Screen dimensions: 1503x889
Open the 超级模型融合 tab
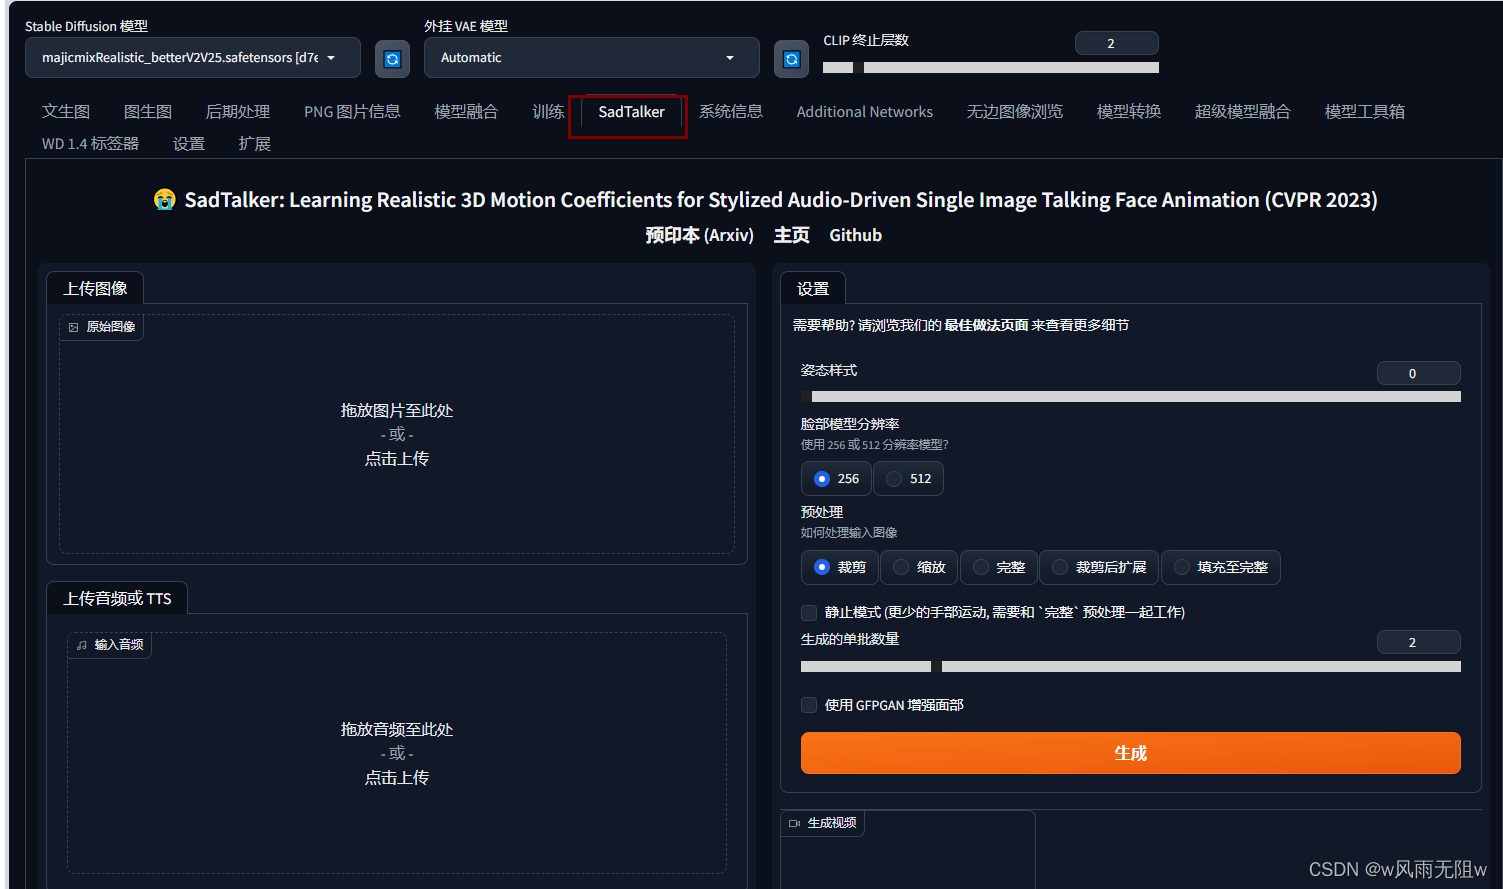pos(1243,112)
